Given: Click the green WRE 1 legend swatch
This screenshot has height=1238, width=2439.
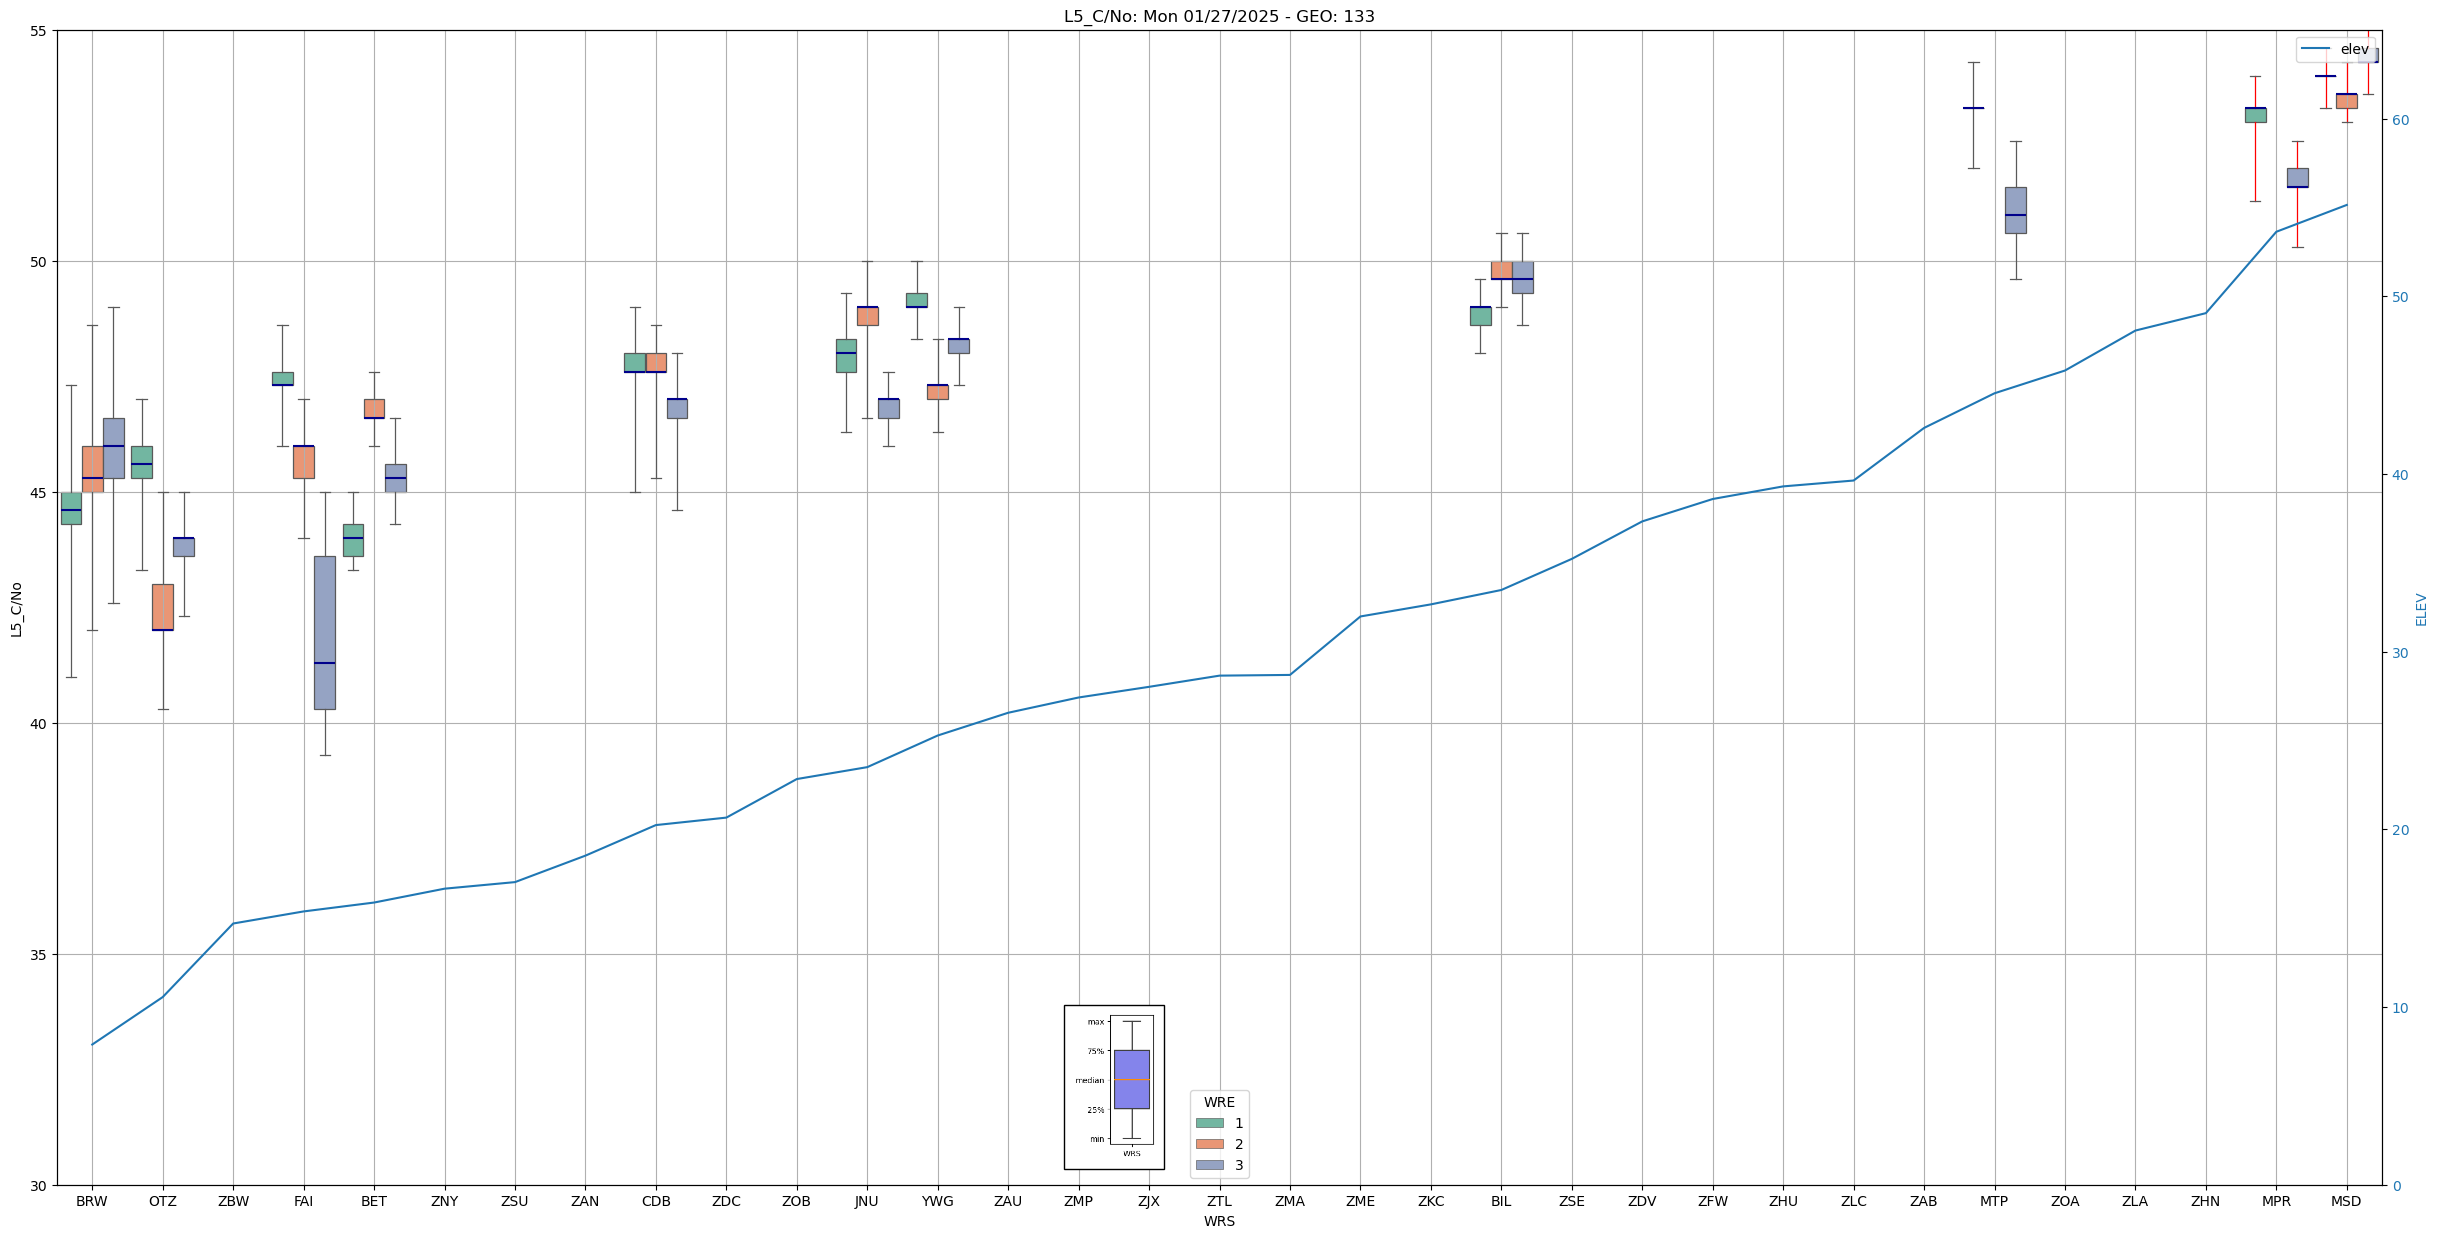Looking at the screenshot, I should coord(1209,1123).
